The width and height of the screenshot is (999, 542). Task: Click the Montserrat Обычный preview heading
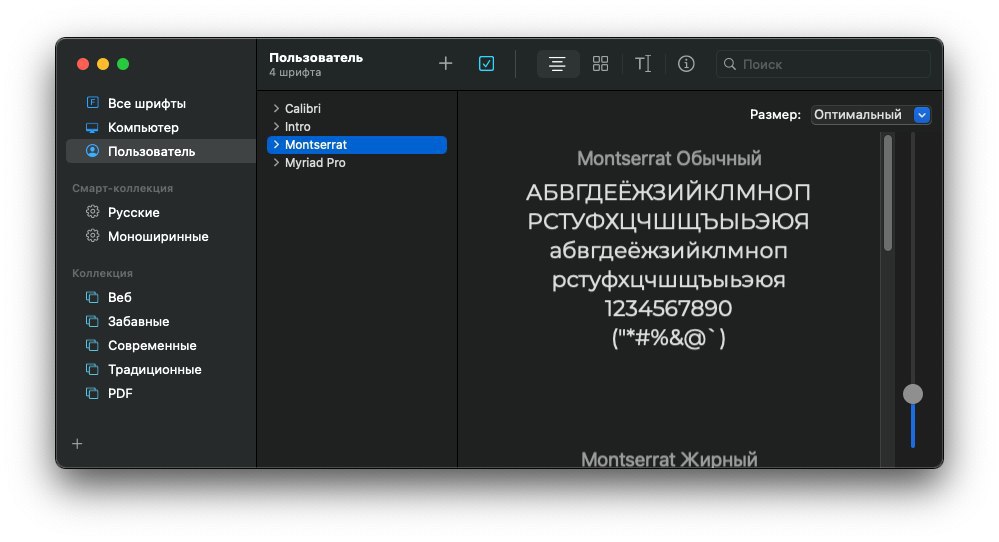669,159
